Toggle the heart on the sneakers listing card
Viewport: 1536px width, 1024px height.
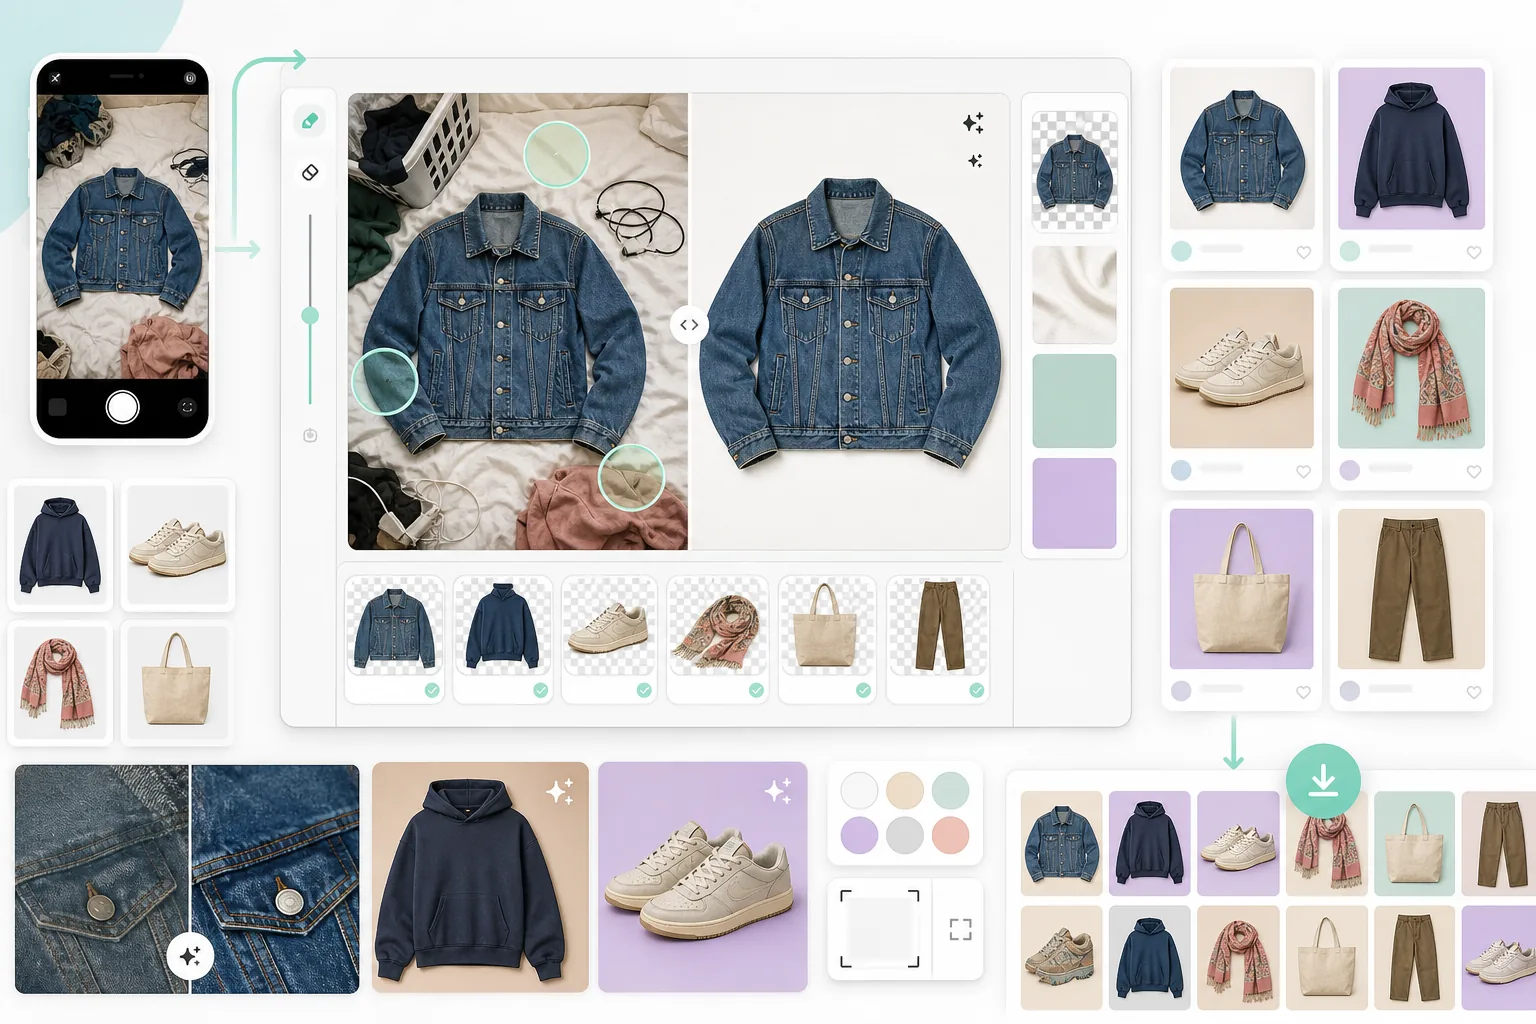[1303, 472]
